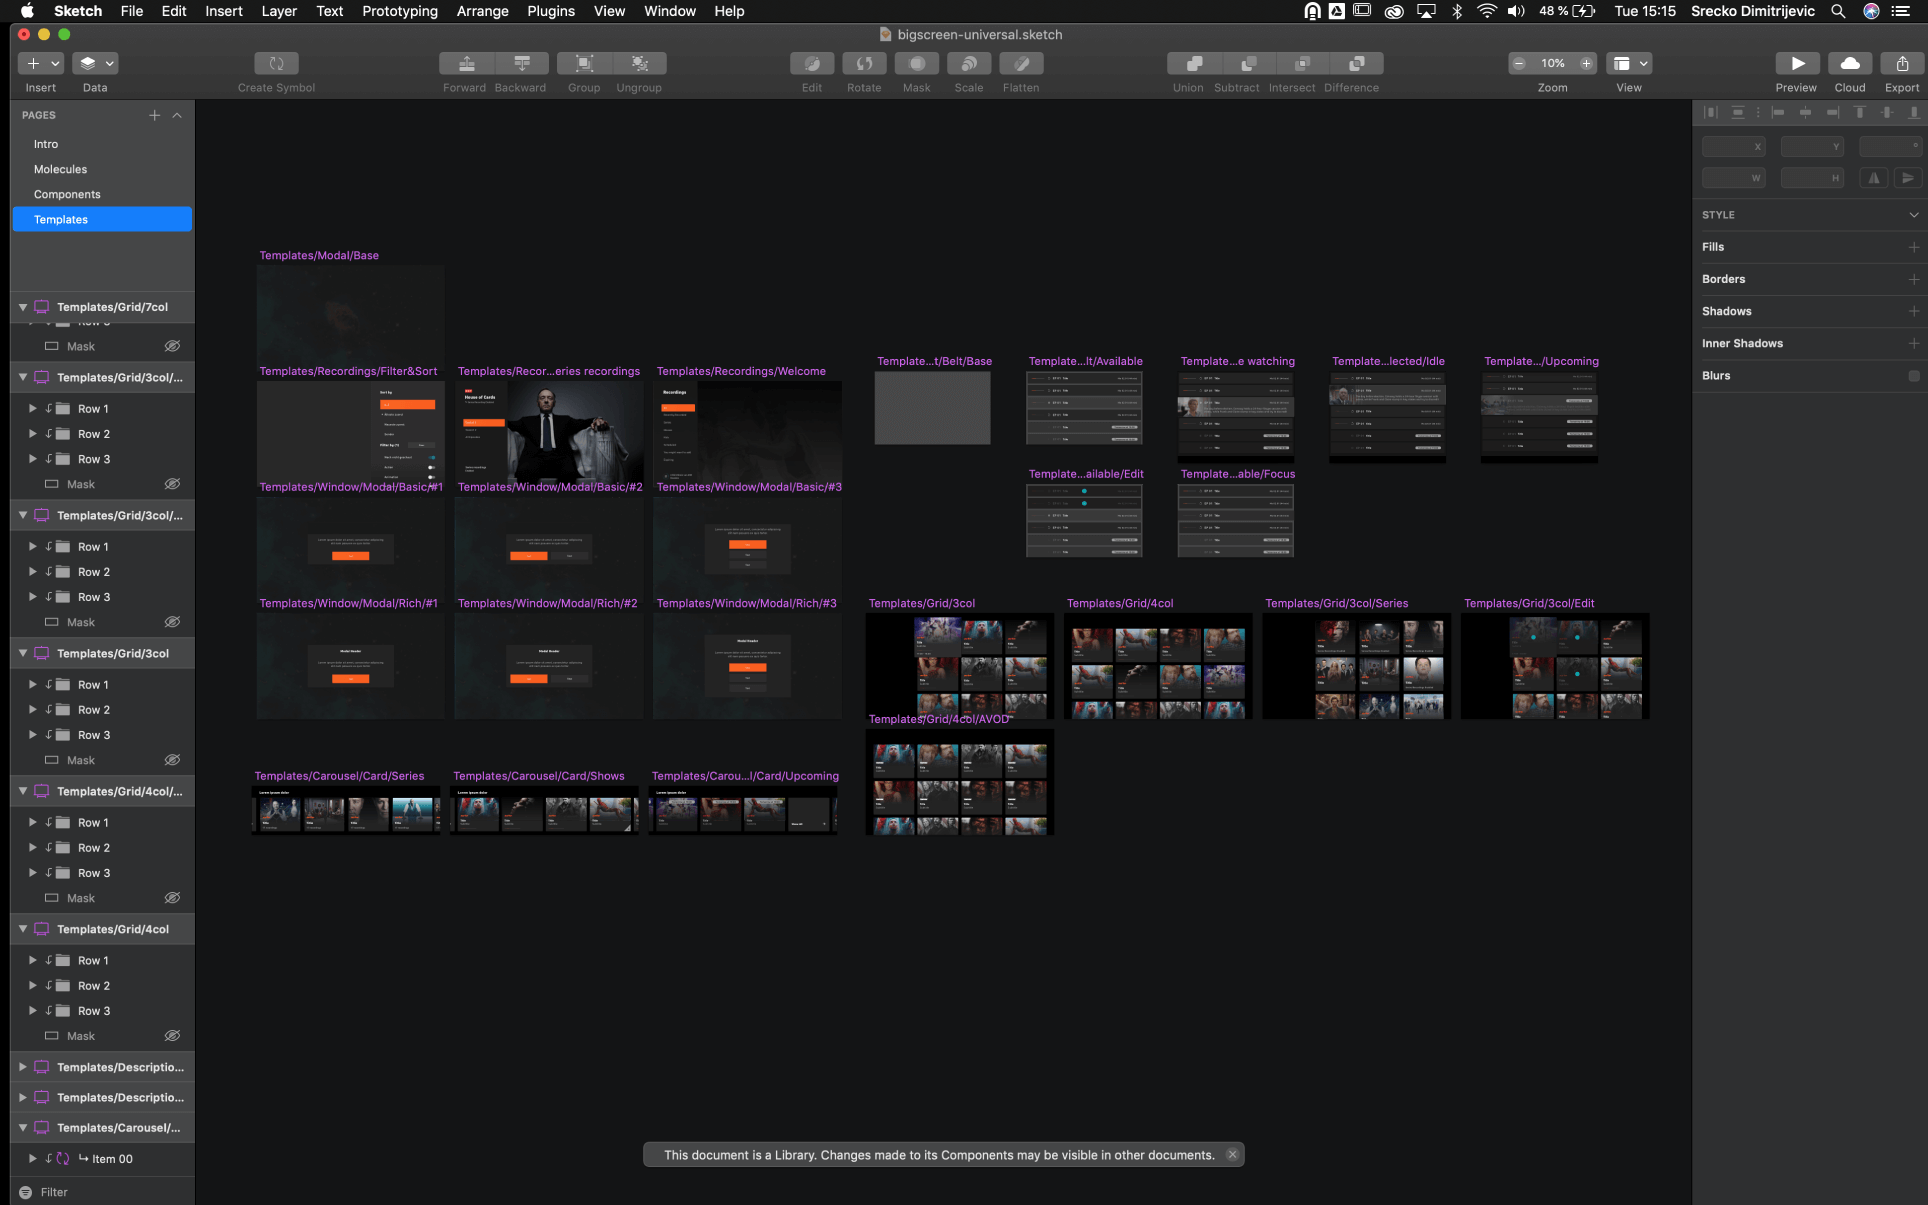Toggle visibility of Mask under Templates/Grid/4col
Screen dimensions: 1928x1205
pyautogui.click(x=172, y=1036)
